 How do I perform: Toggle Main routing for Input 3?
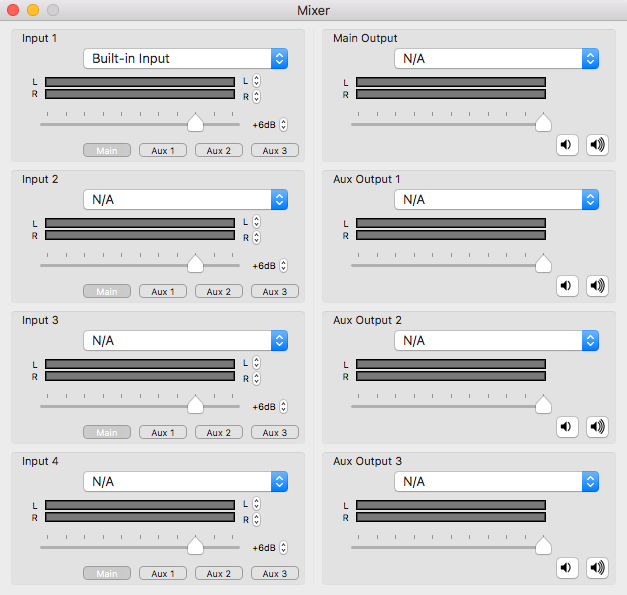click(107, 433)
